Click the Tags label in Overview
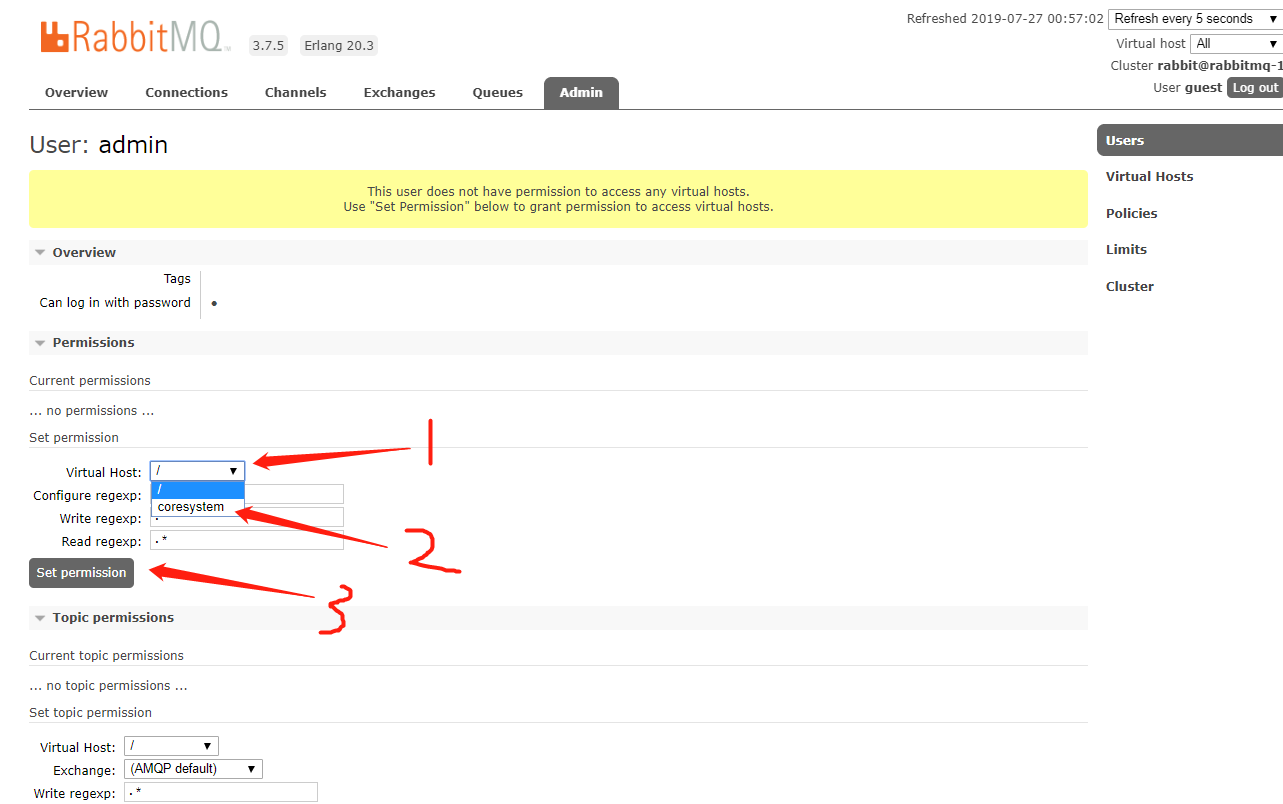 point(177,279)
